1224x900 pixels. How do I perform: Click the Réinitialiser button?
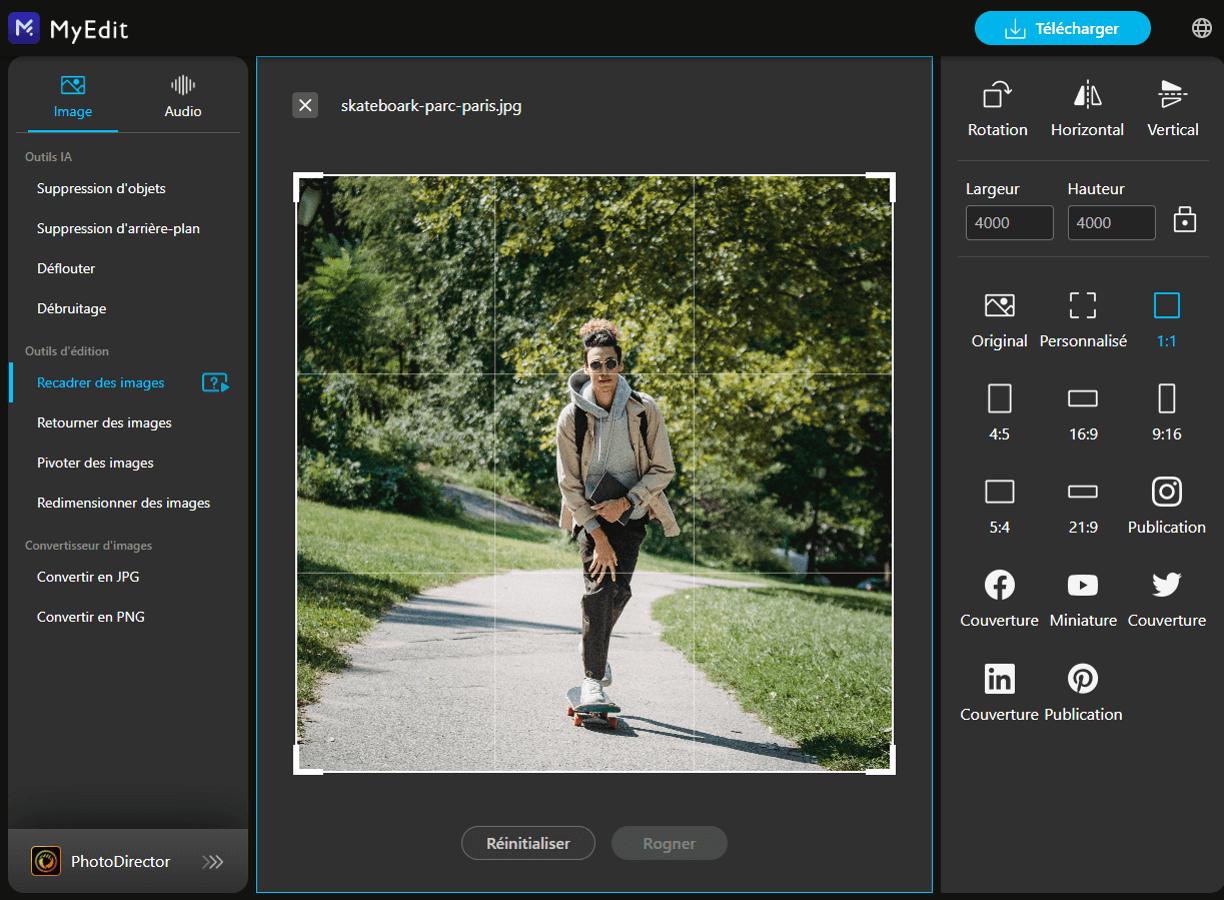[528, 843]
